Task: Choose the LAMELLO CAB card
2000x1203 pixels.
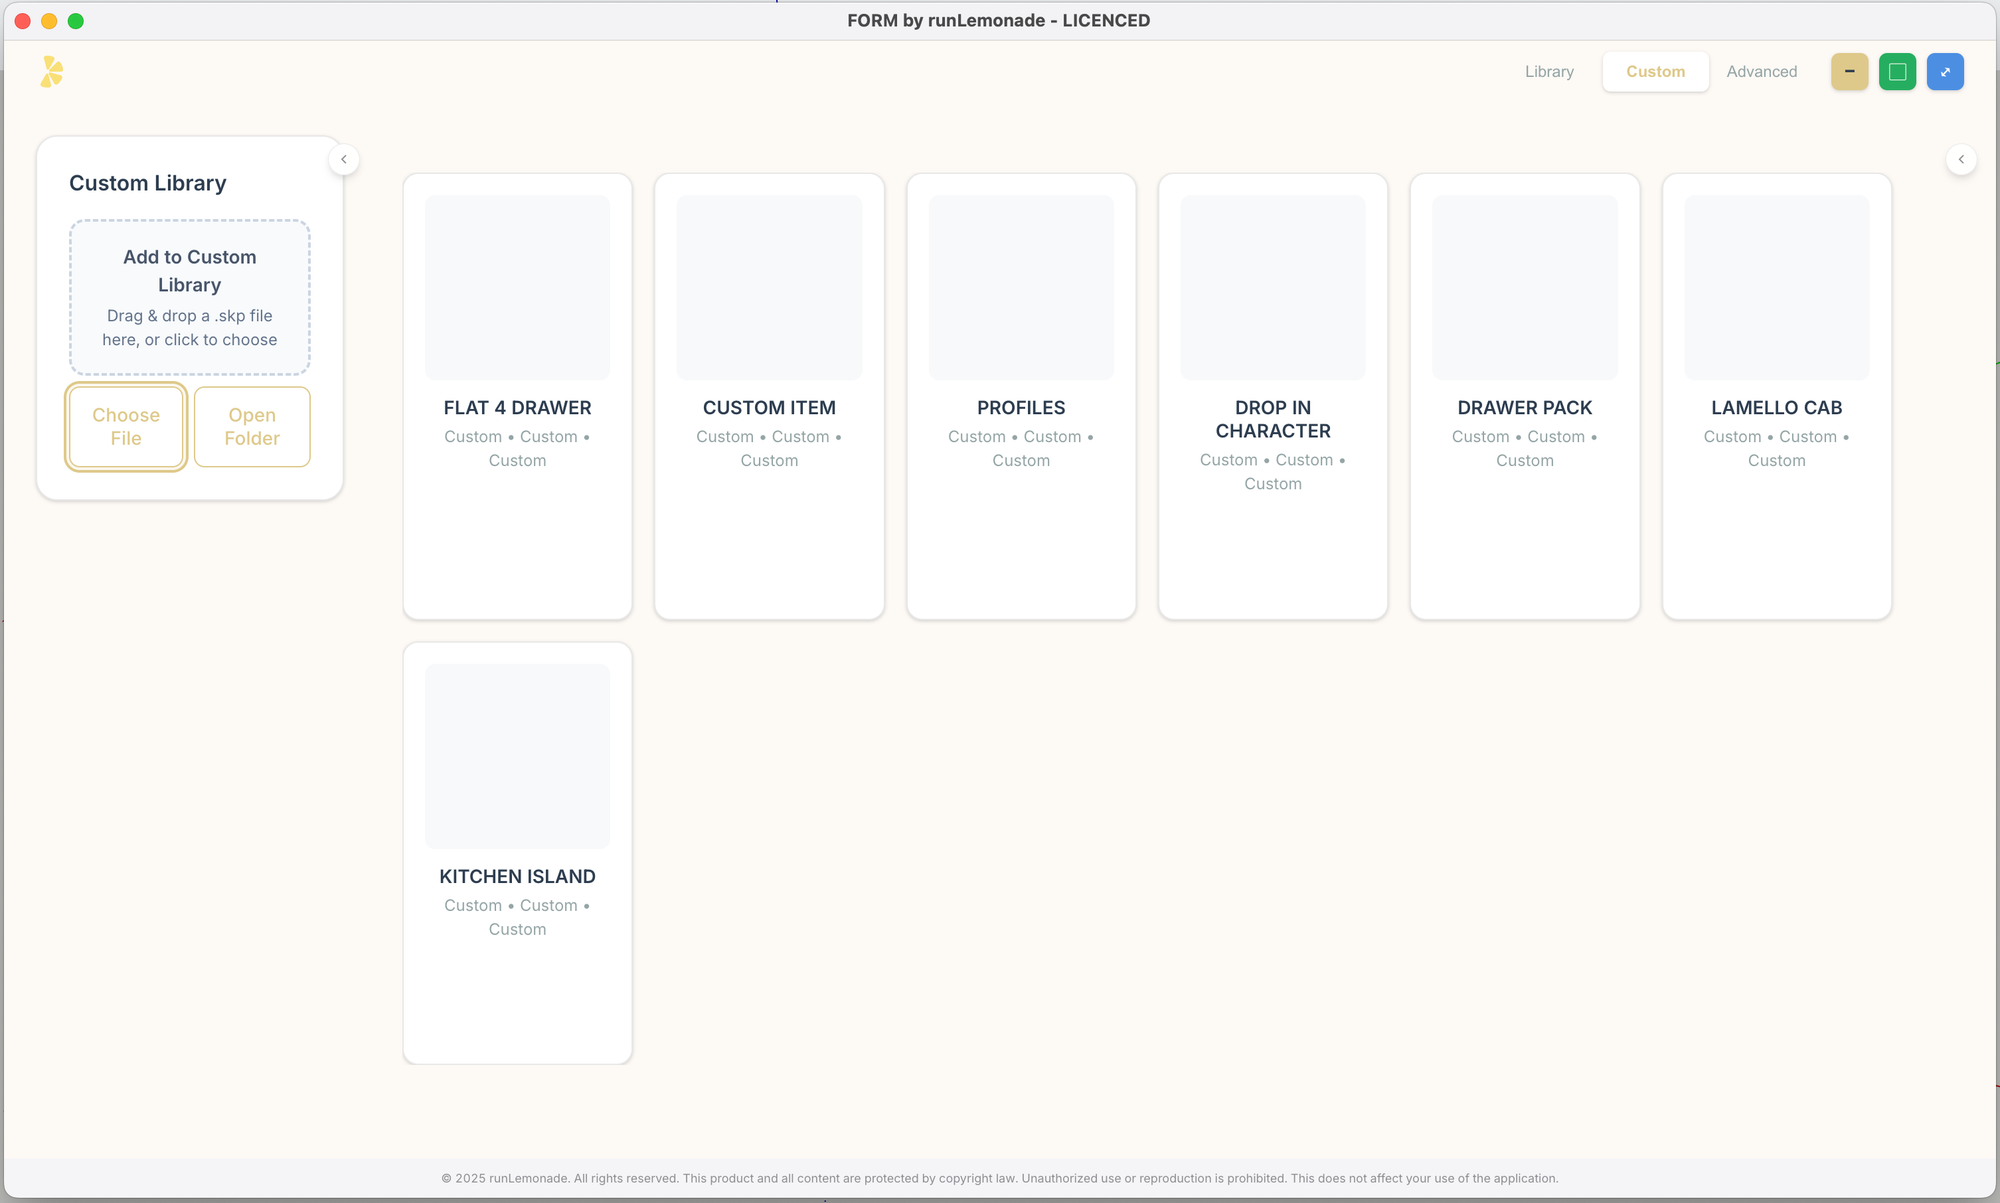Action: tap(1776, 396)
